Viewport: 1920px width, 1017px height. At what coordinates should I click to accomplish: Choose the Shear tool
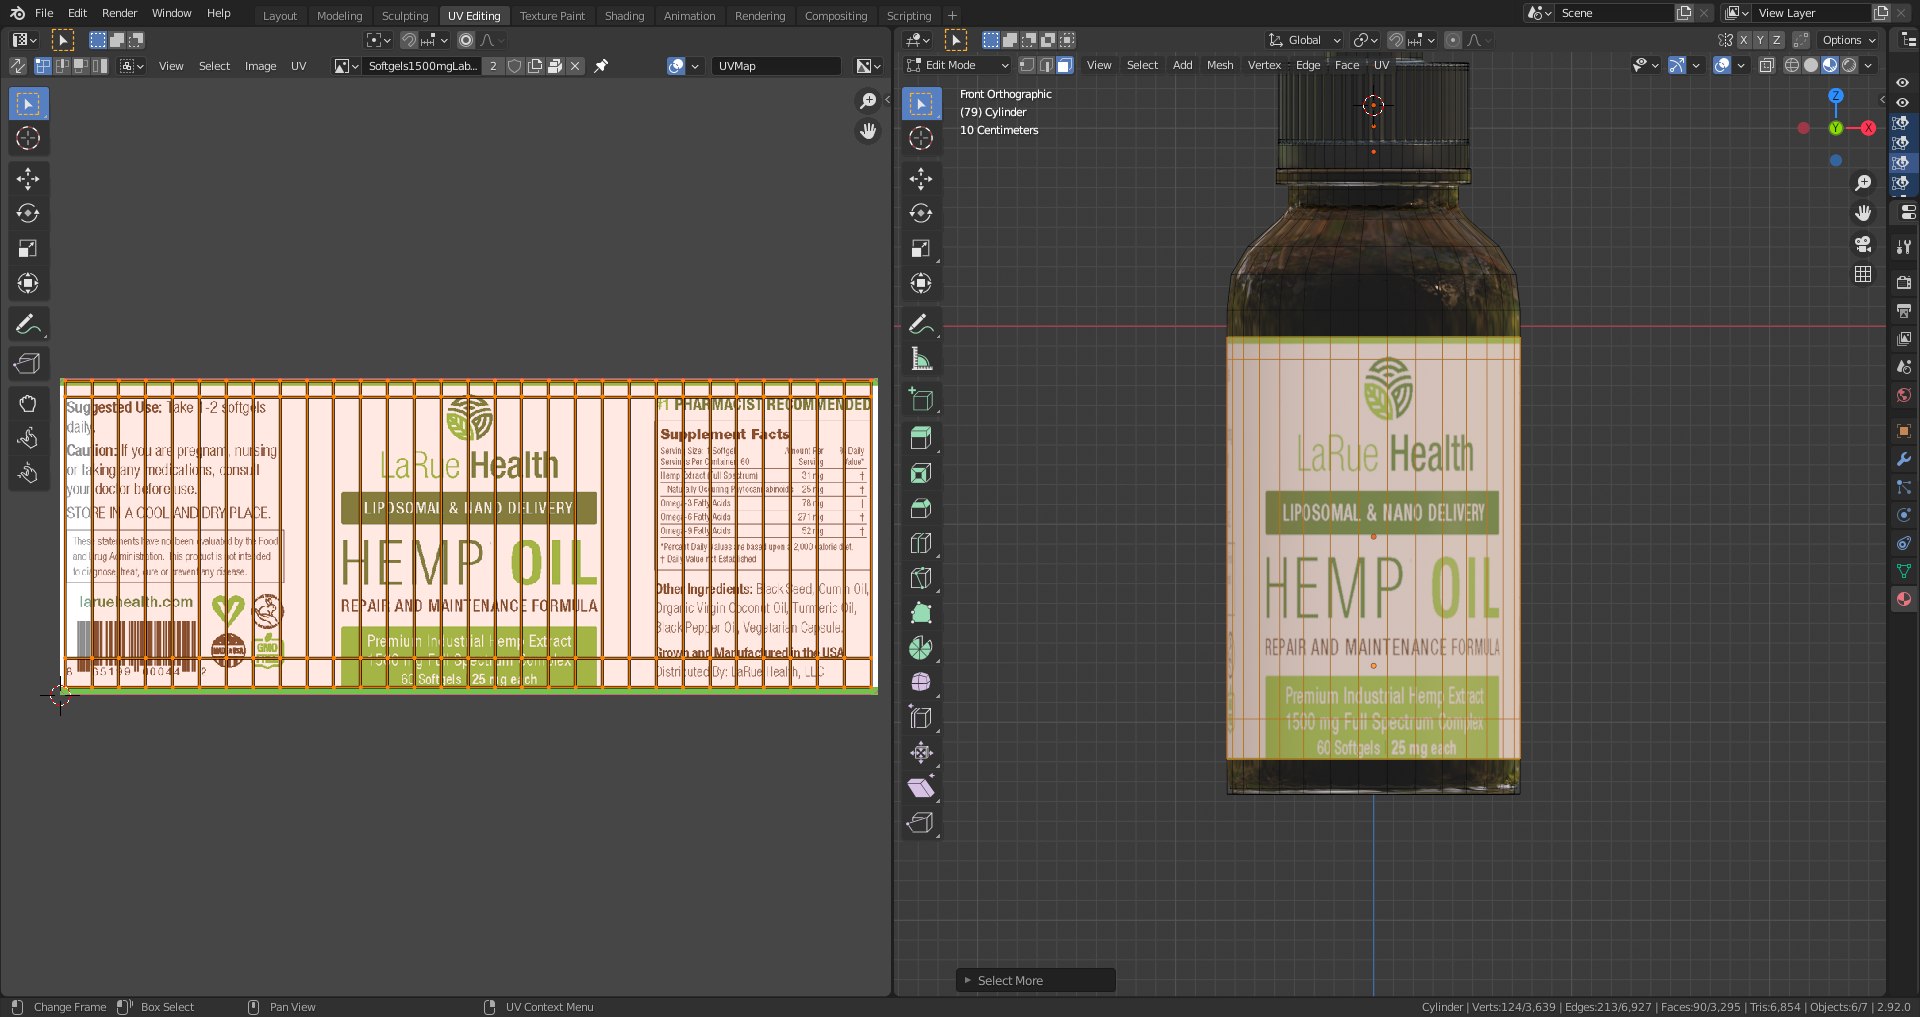(x=921, y=788)
